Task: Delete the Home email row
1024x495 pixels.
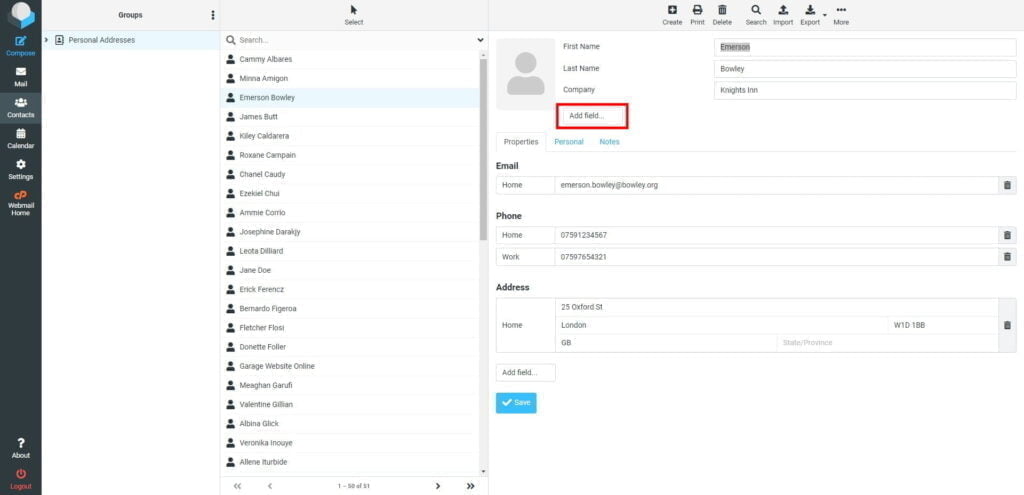Action: point(1007,185)
